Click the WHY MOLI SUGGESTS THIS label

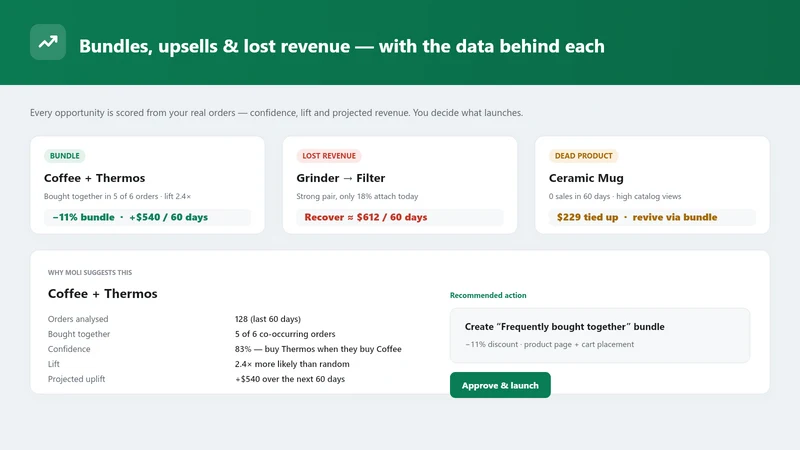90,272
